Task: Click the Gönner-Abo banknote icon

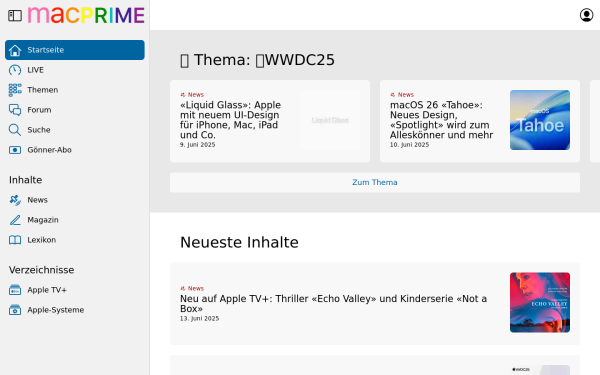Action: [x=15, y=150]
